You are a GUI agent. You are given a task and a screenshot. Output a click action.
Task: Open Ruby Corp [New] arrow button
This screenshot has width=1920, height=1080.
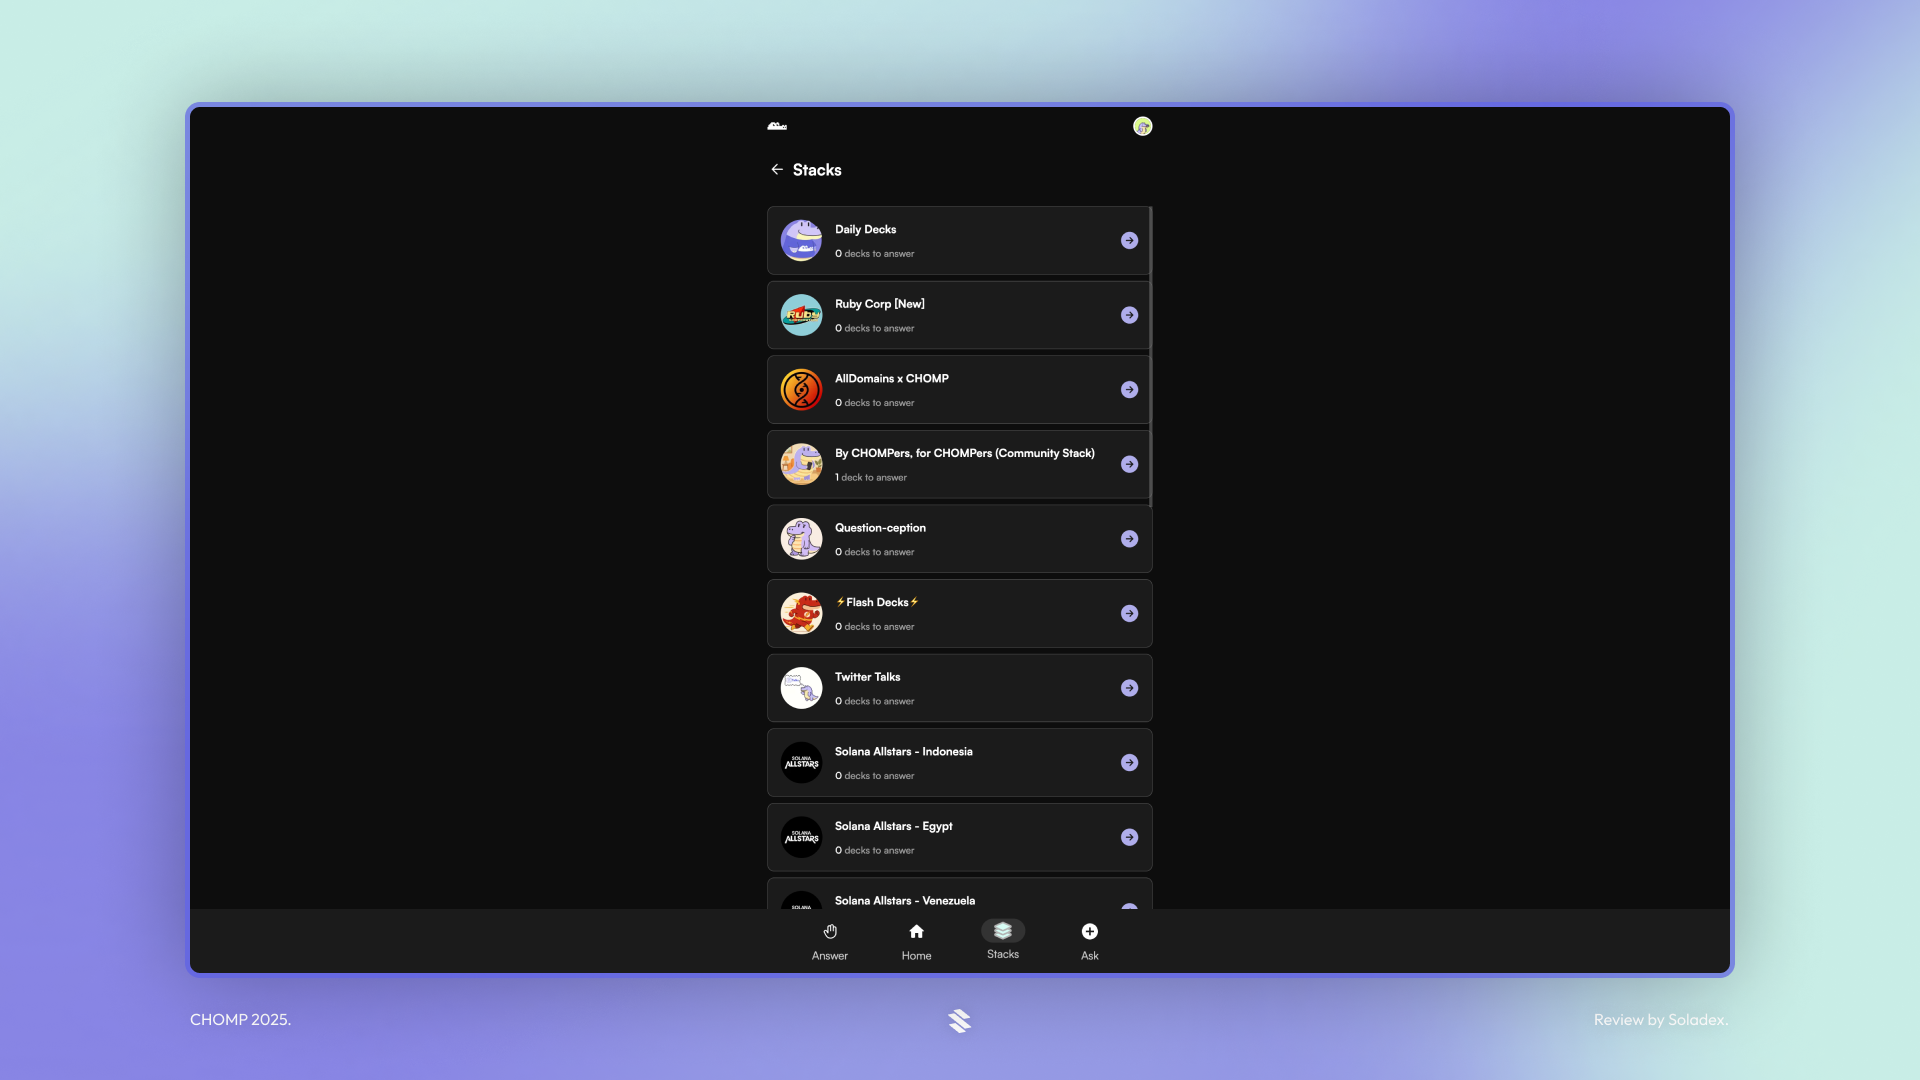[x=1129, y=315]
